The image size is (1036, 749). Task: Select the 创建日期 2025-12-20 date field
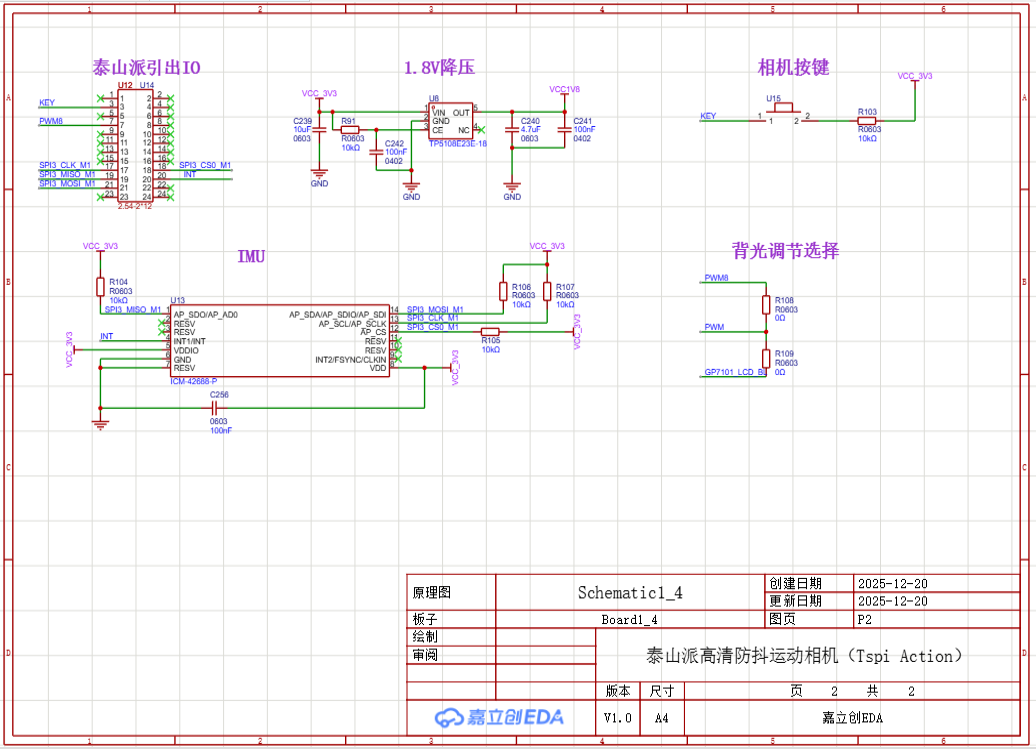(892, 583)
